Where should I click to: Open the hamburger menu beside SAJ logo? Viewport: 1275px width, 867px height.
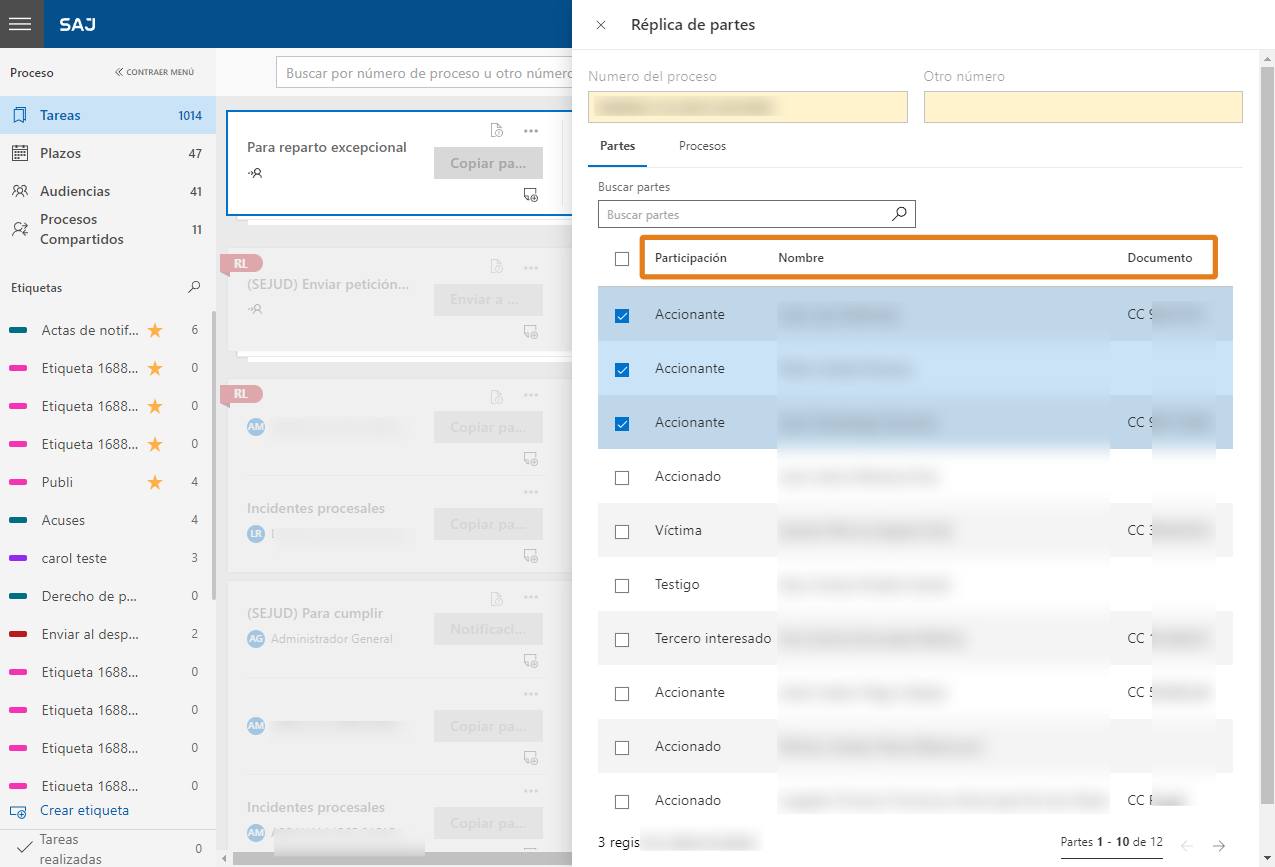(x=21, y=24)
